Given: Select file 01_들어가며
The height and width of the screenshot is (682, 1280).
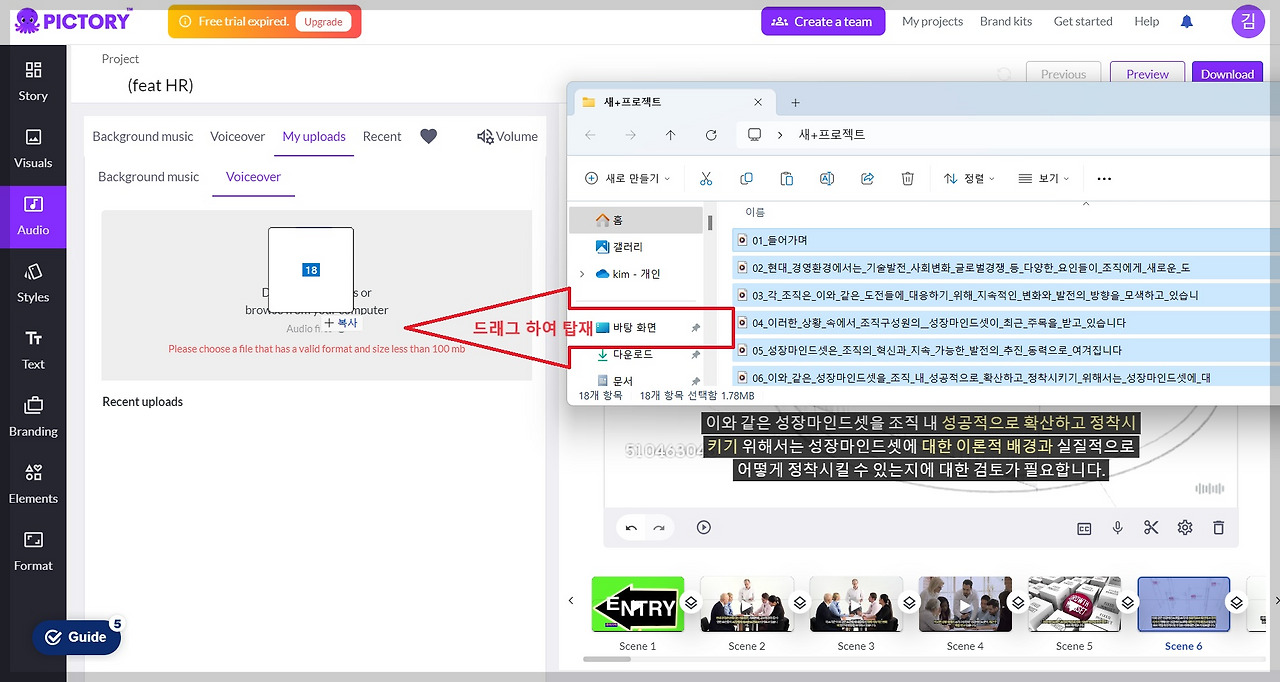Looking at the screenshot, I should [x=1005, y=240].
